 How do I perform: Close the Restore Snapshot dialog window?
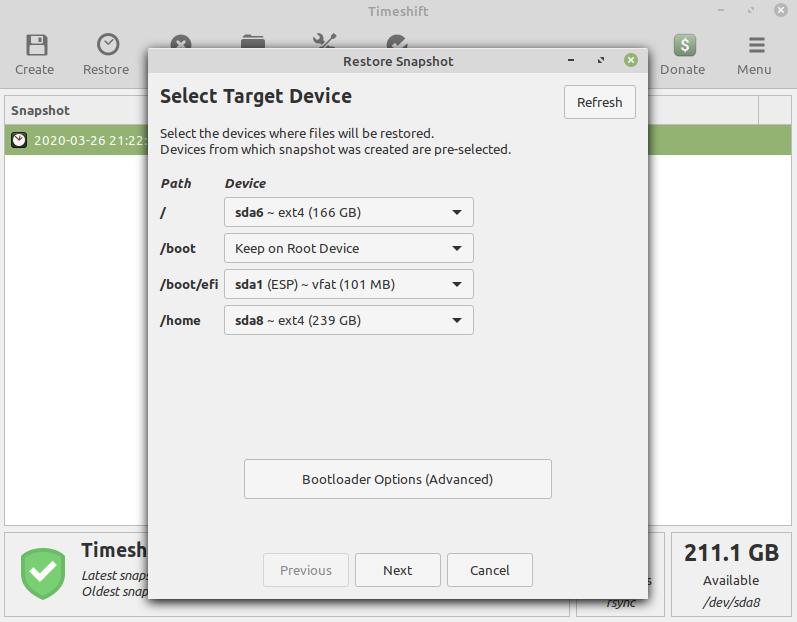(x=630, y=61)
